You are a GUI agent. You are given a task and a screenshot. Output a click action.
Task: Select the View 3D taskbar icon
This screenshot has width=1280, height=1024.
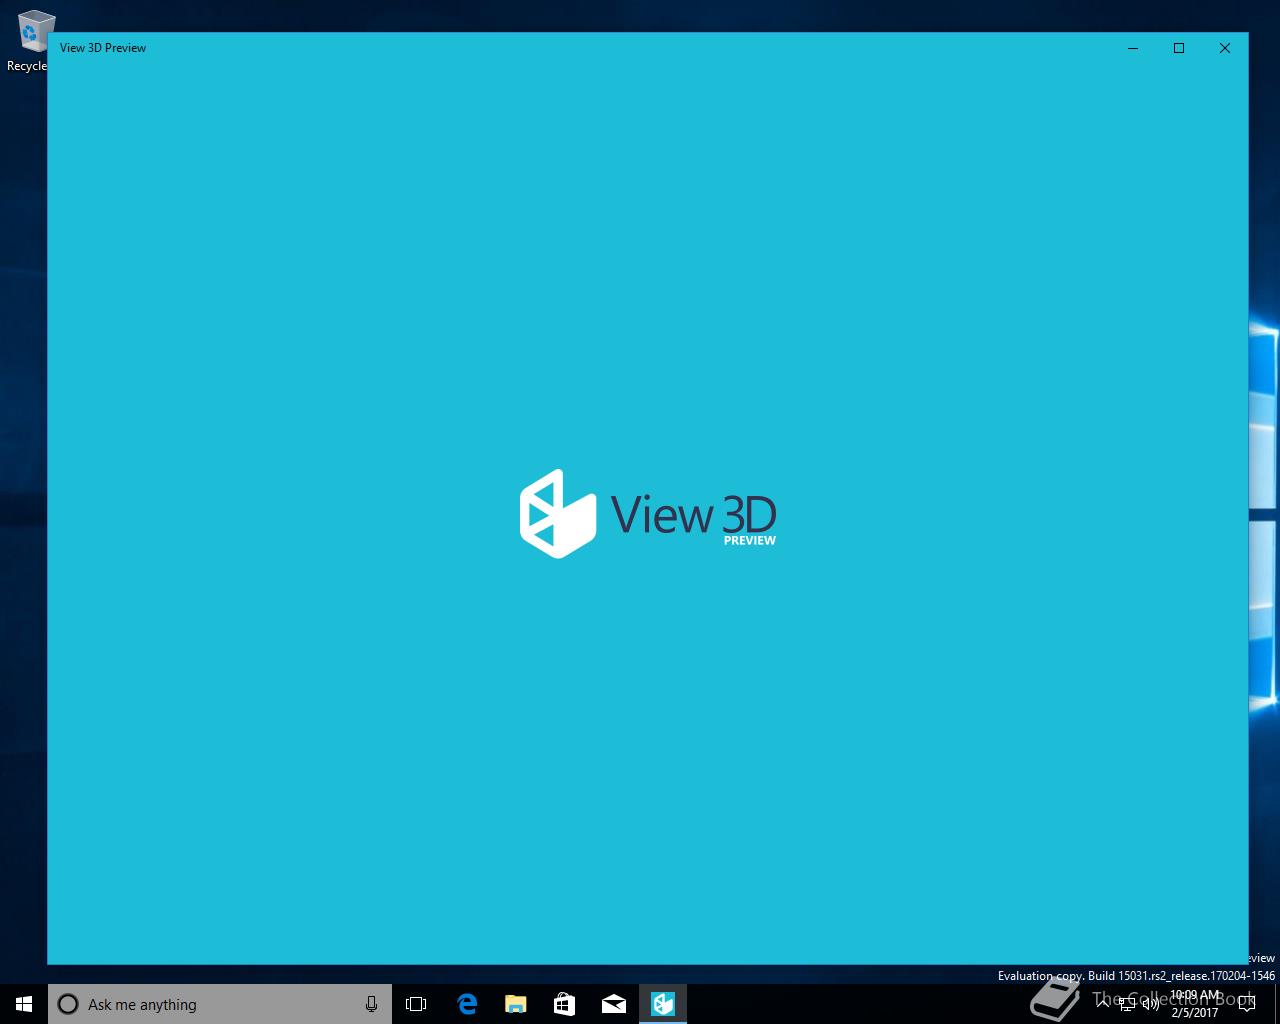(x=663, y=1004)
